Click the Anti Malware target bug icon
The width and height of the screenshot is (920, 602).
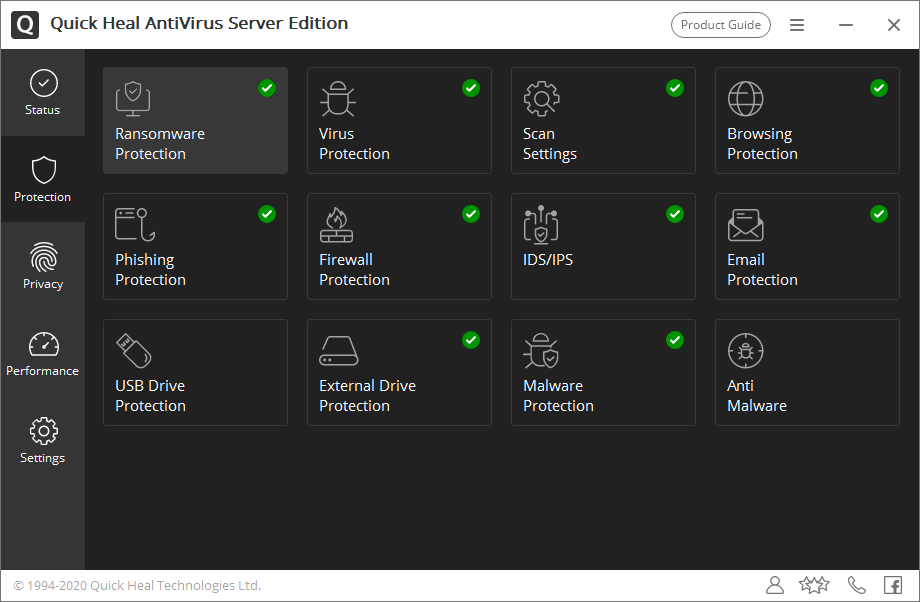(745, 351)
